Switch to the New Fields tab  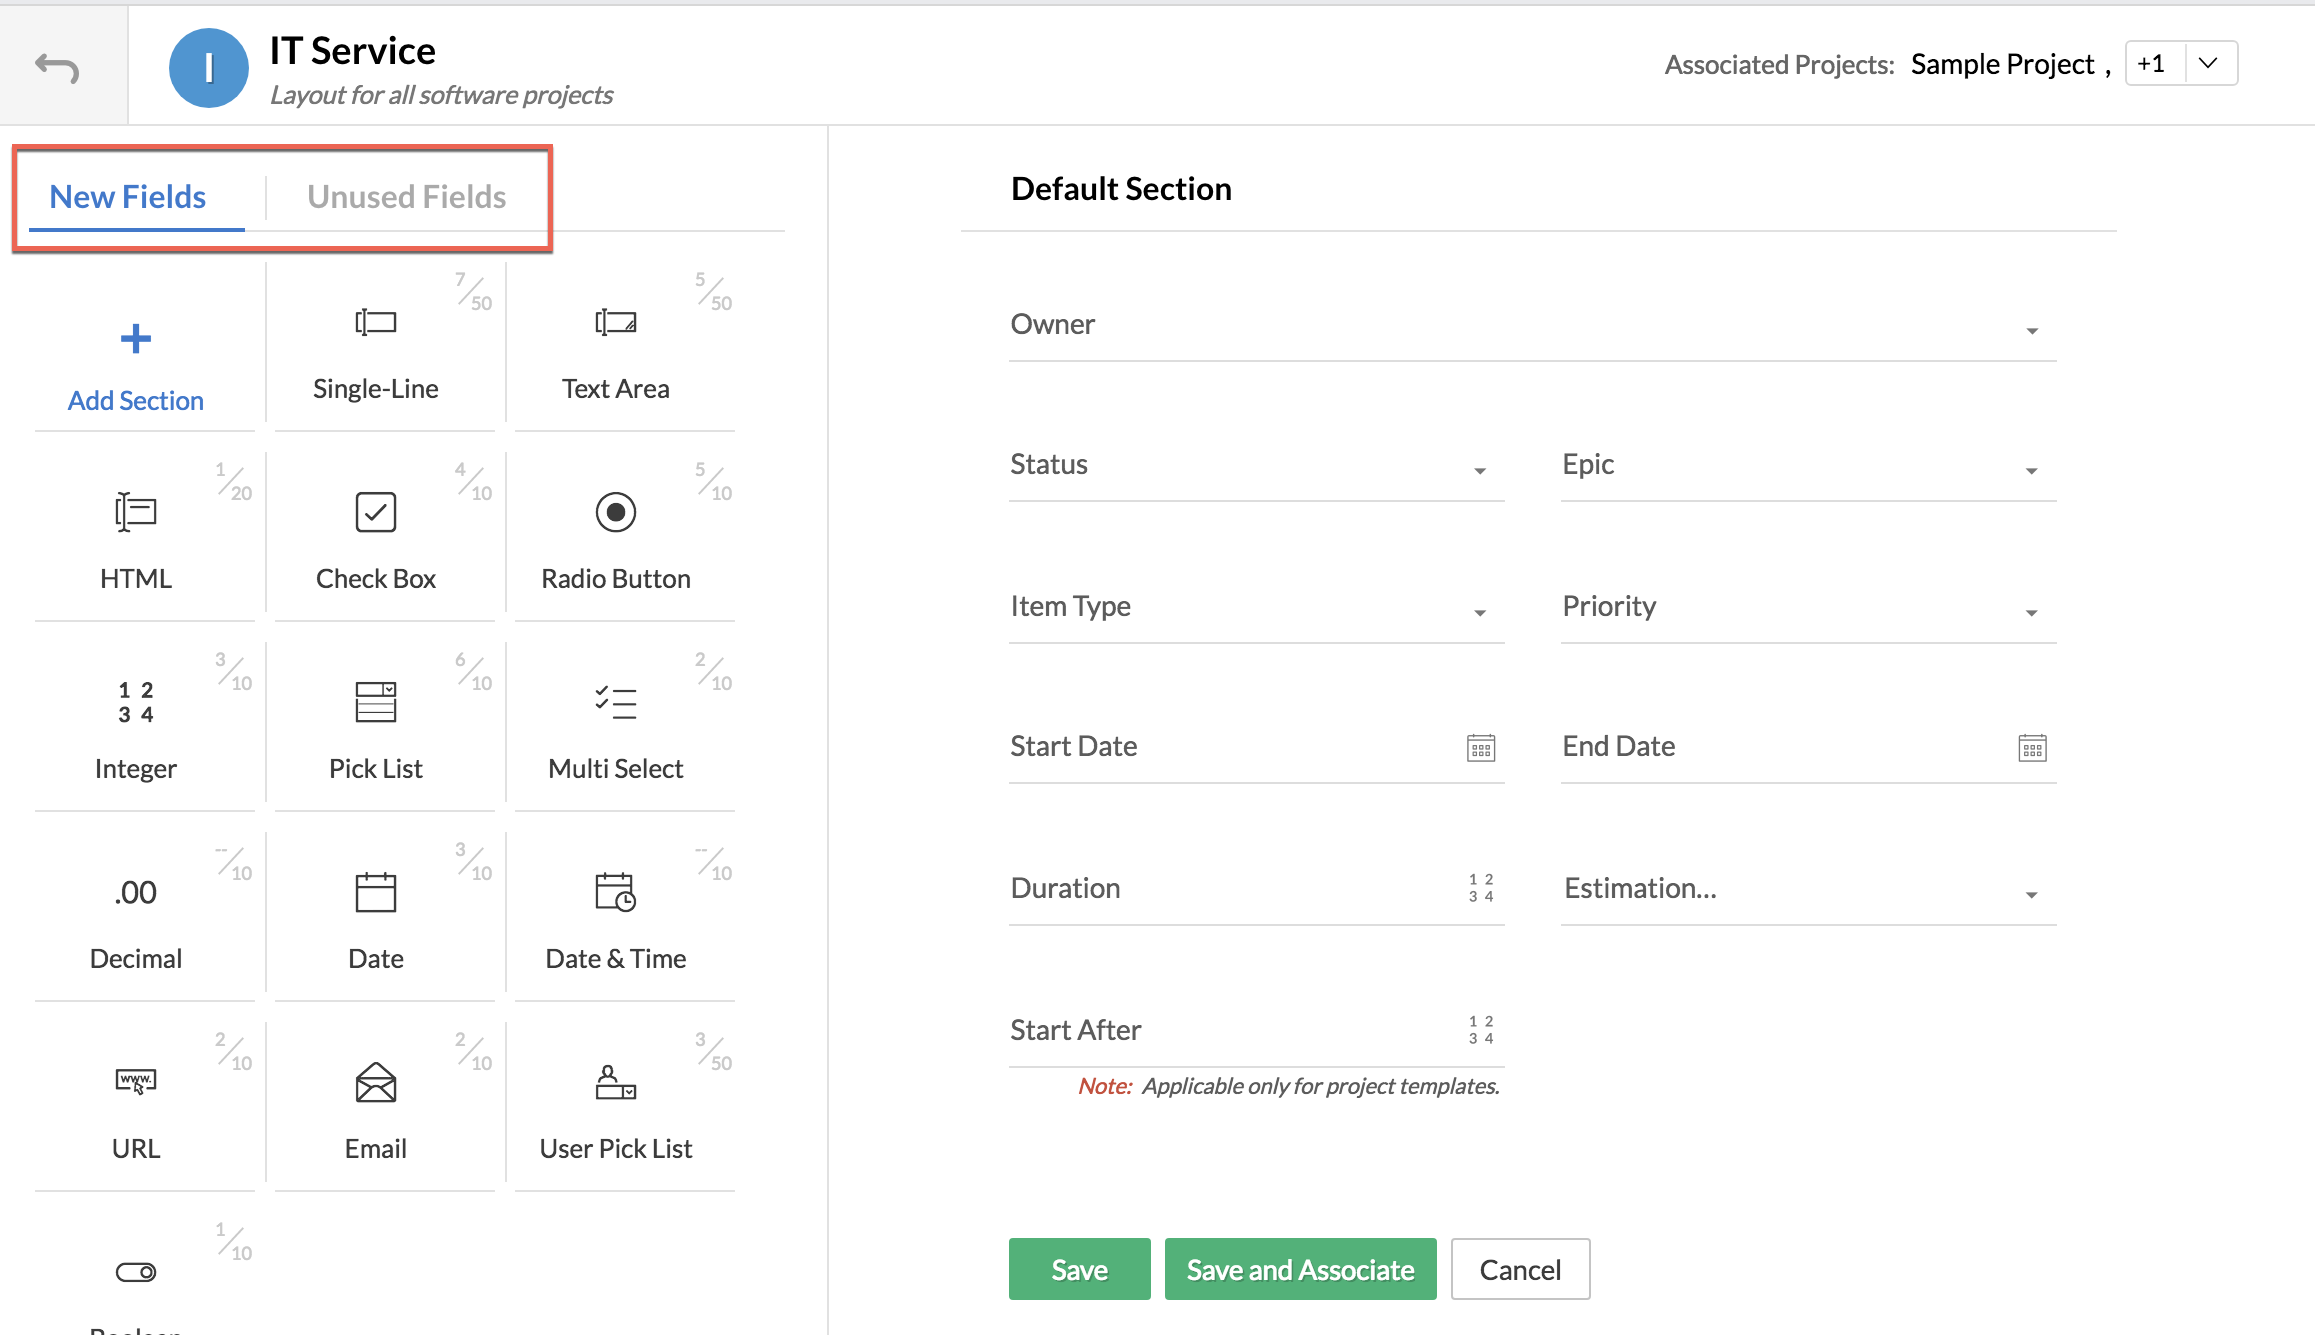(x=128, y=197)
